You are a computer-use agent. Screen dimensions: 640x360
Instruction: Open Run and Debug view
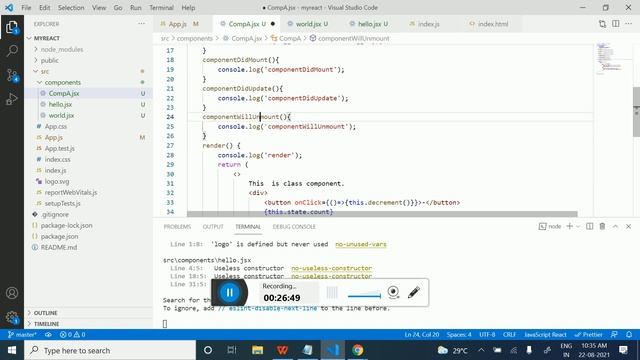(12, 99)
